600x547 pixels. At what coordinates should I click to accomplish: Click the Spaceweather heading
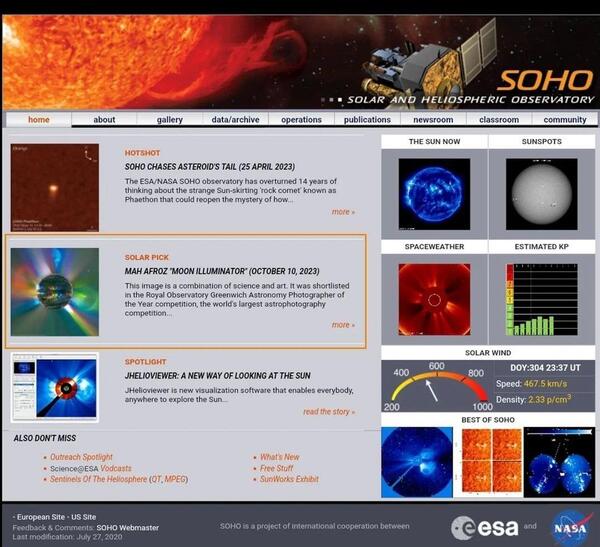pos(434,247)
